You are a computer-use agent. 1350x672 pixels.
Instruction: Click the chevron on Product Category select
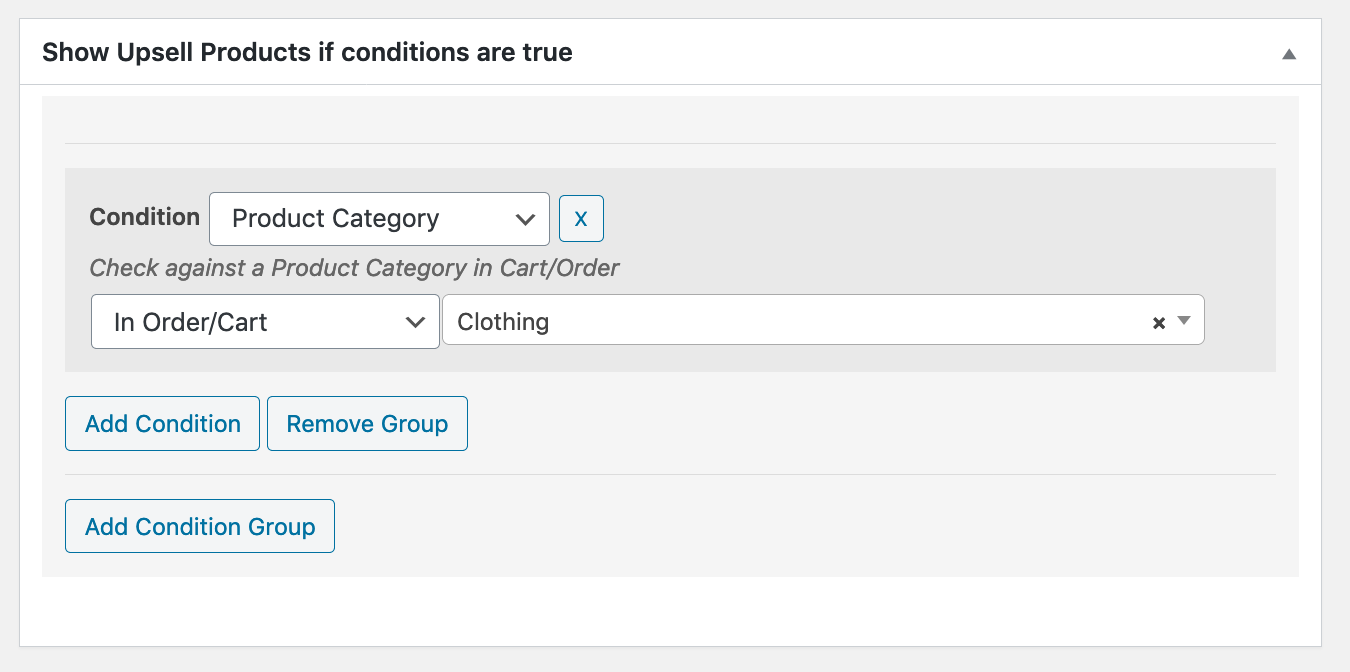[524, 219]
